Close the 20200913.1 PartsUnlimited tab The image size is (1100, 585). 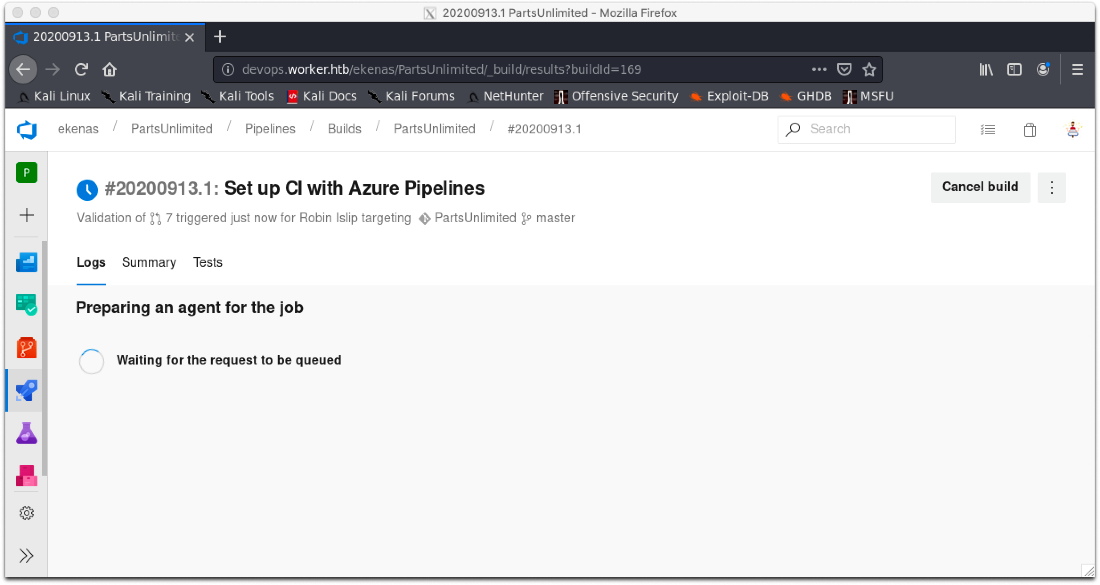[189, 37]
